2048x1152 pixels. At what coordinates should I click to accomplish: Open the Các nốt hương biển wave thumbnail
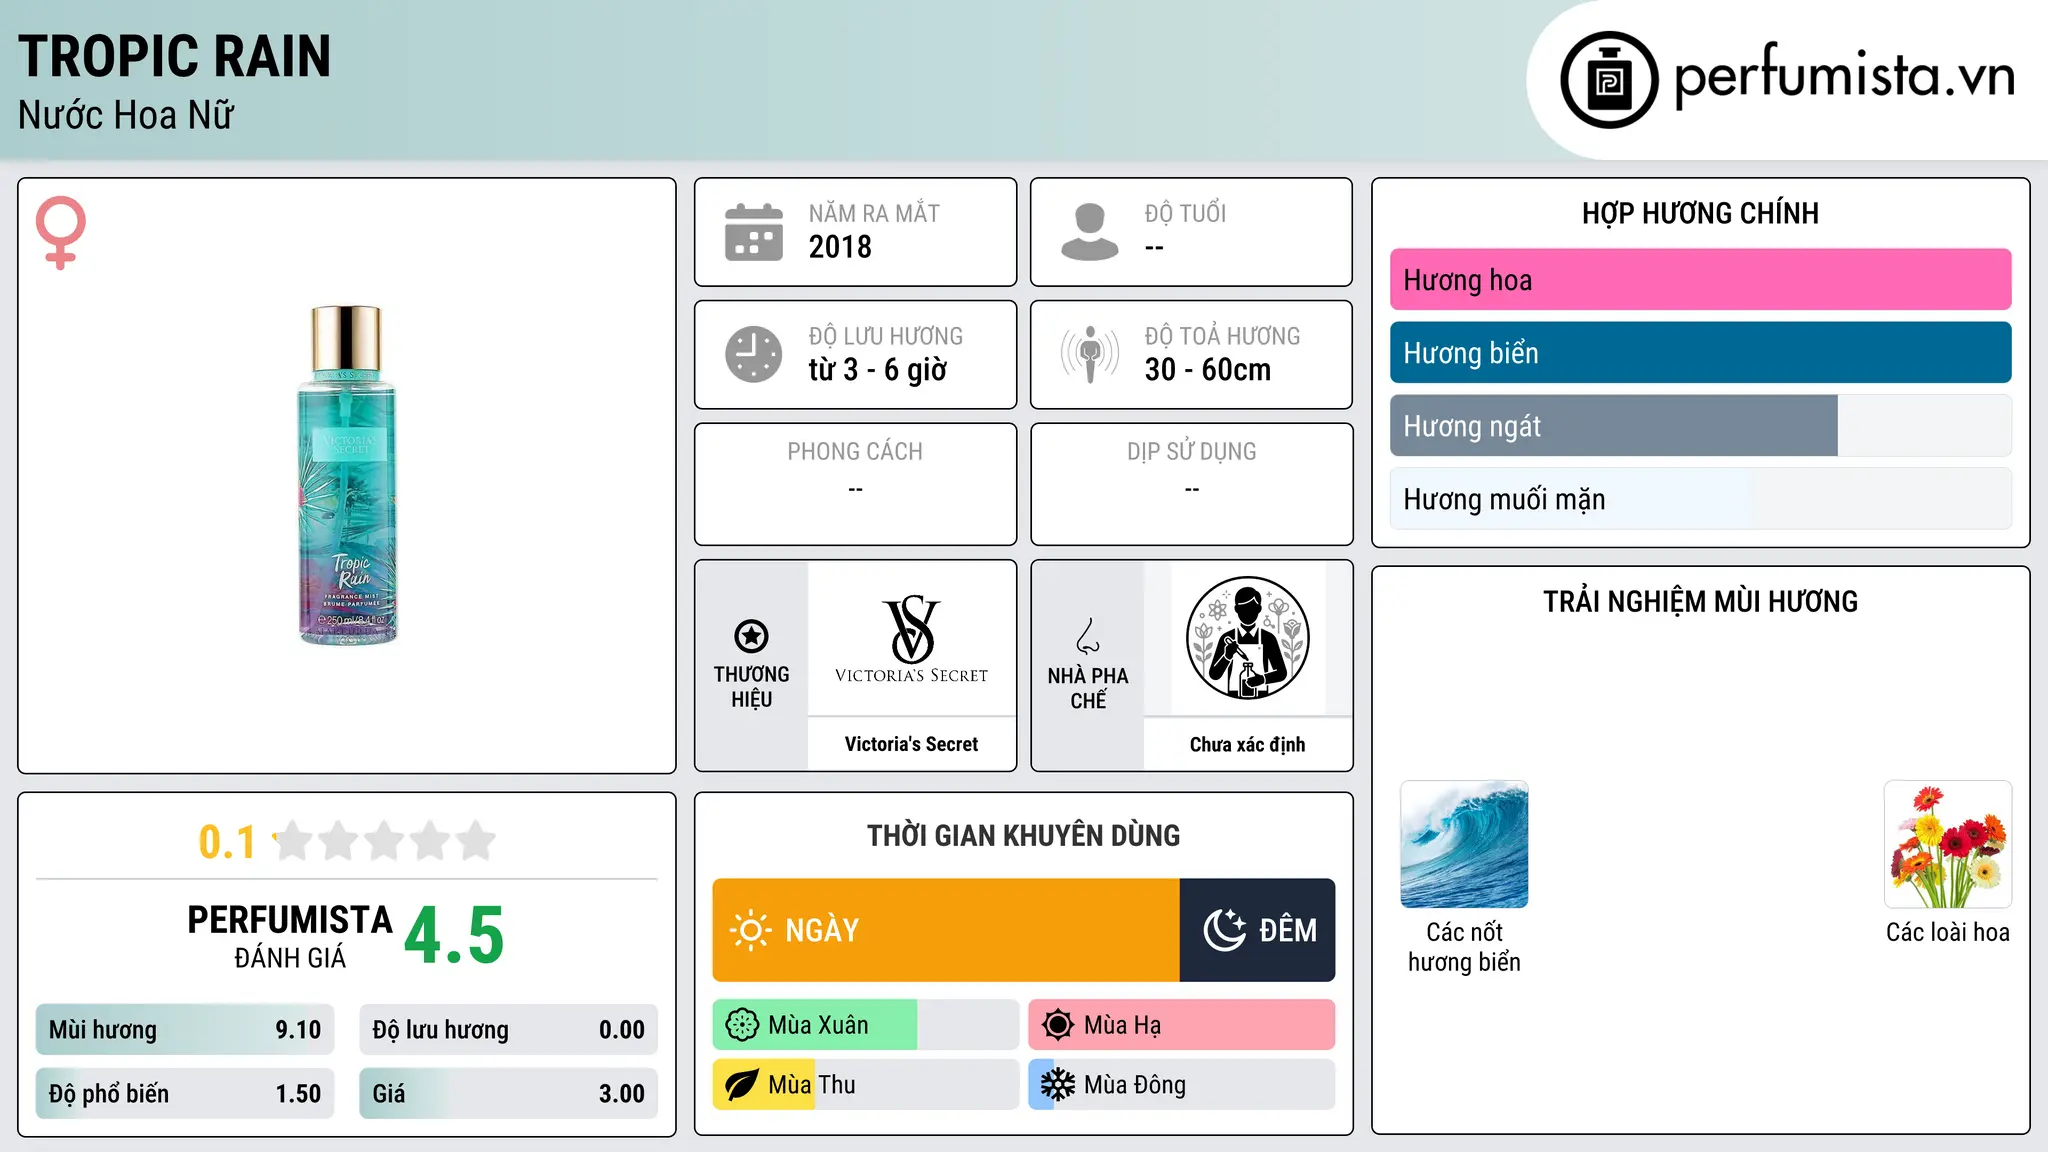(x=1464, y=844)
